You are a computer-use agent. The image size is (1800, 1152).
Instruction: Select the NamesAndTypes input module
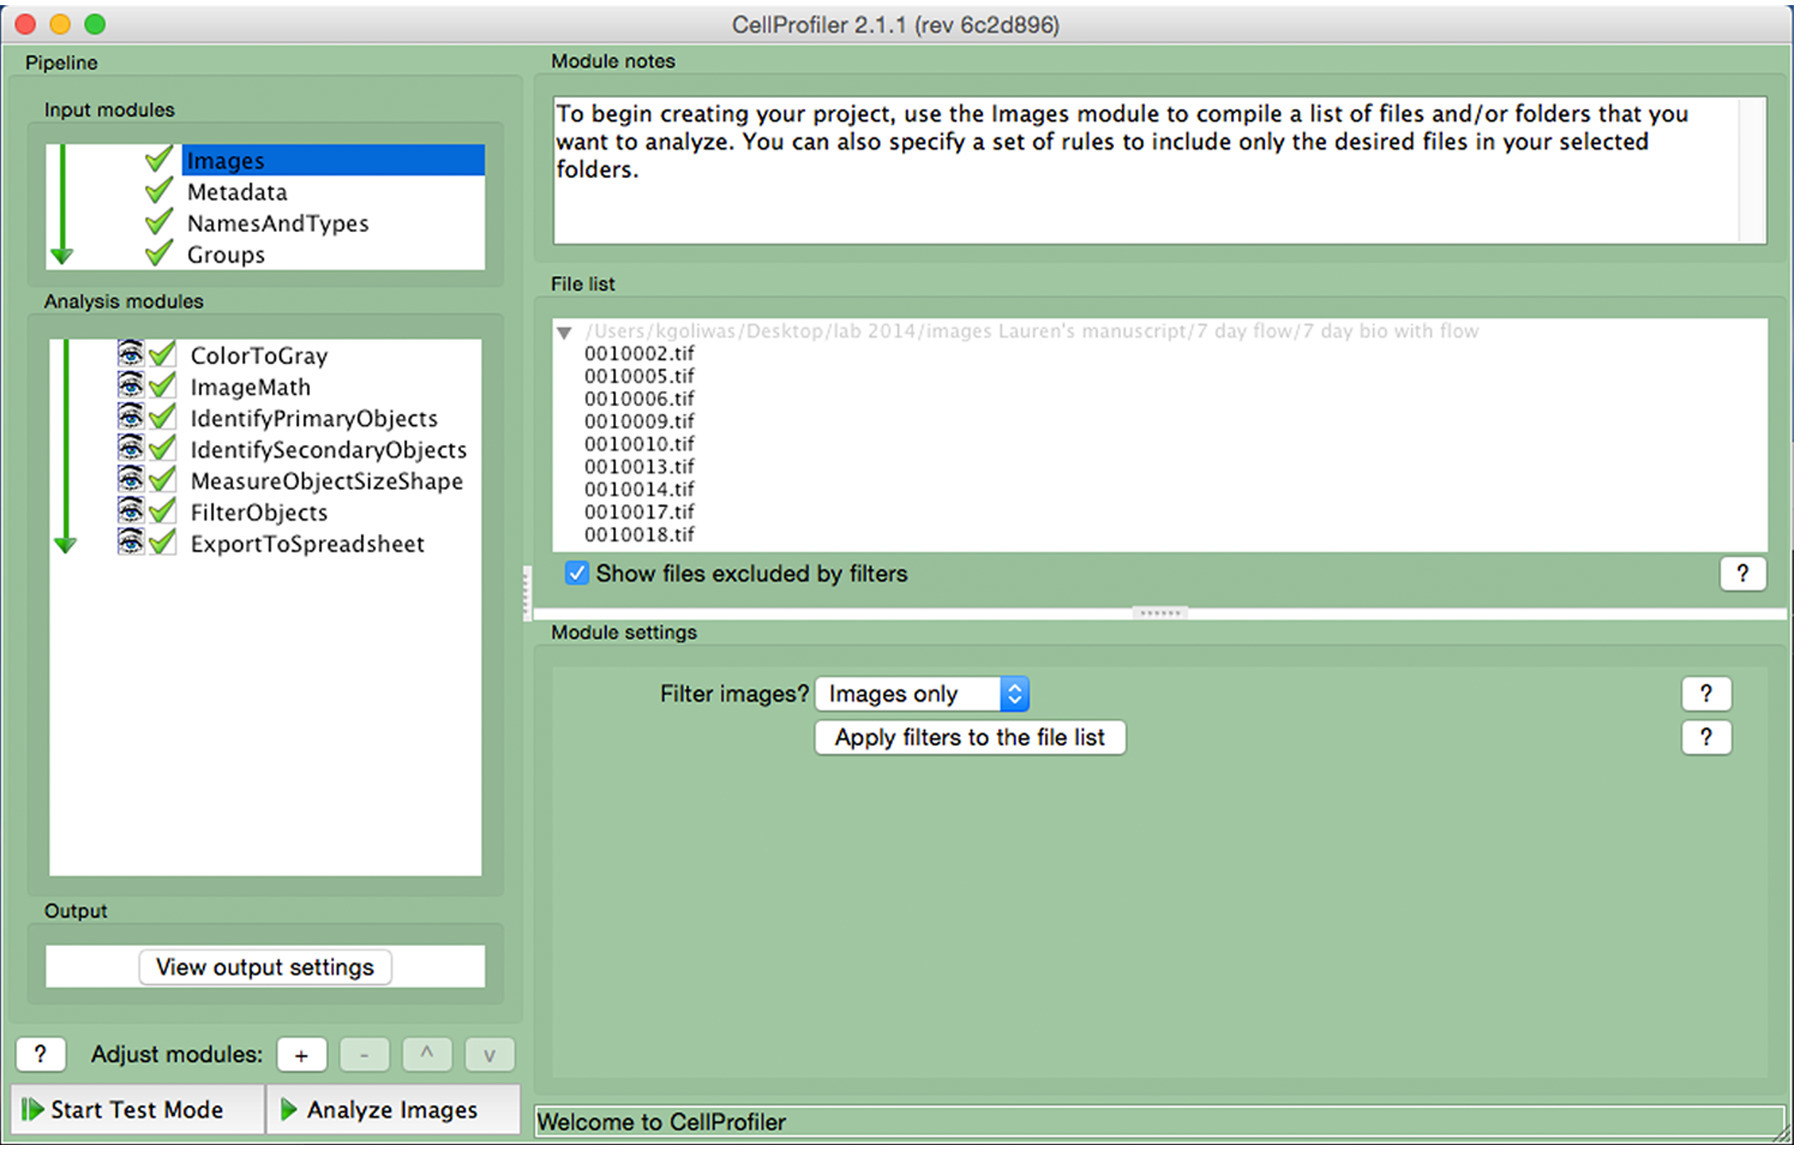(x=278, y=223)
